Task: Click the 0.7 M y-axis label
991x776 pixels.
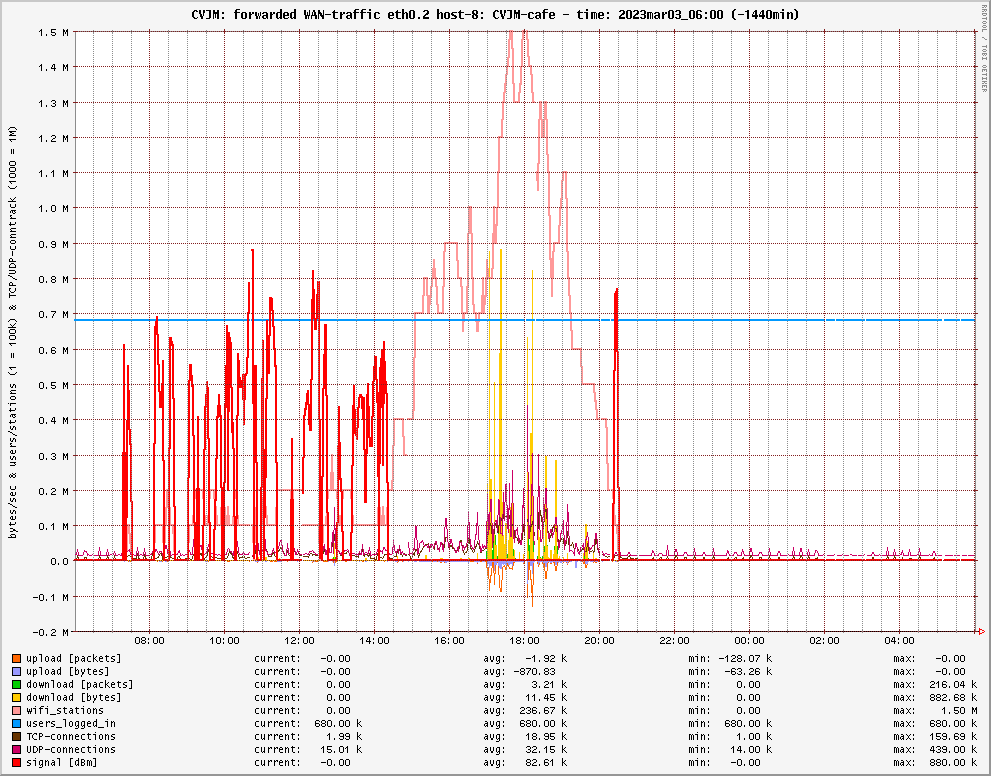Action: (x=56, y=314)
